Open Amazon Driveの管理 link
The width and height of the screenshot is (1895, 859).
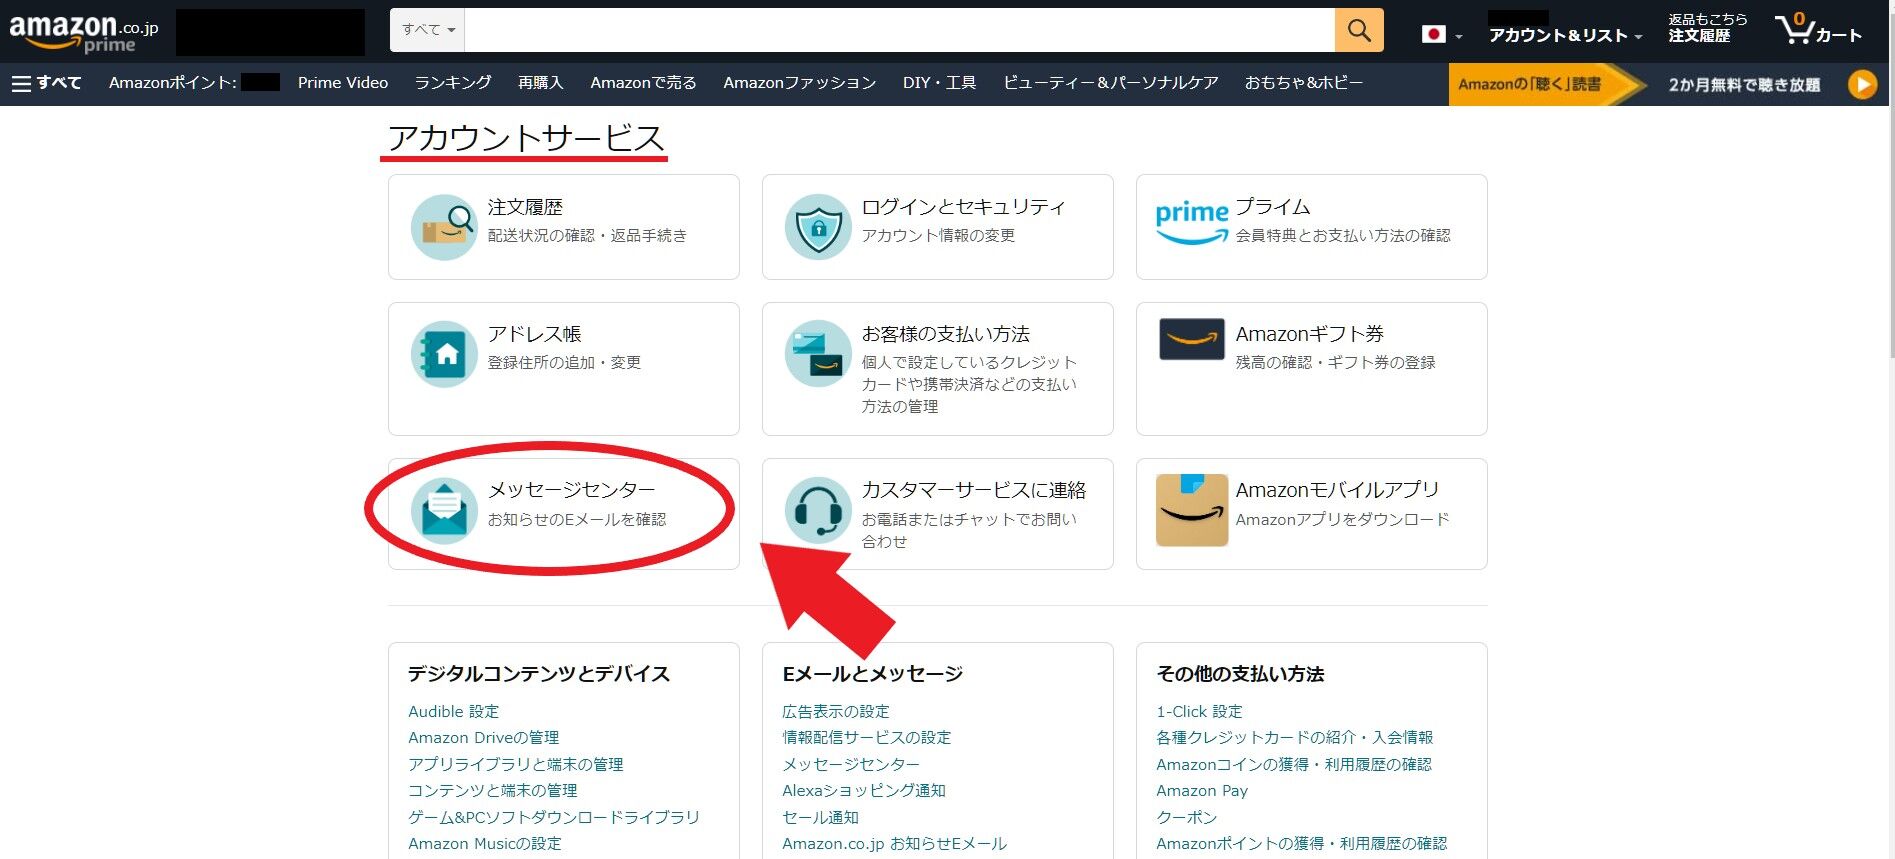point(483,738)
